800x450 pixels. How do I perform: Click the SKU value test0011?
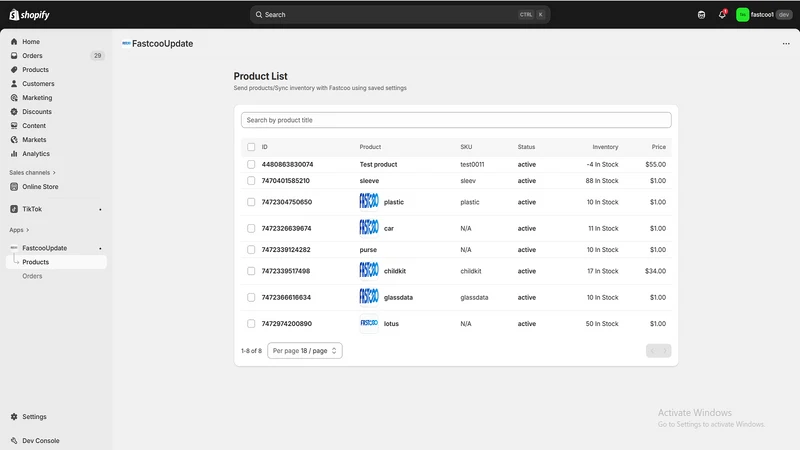click(472, 164)
